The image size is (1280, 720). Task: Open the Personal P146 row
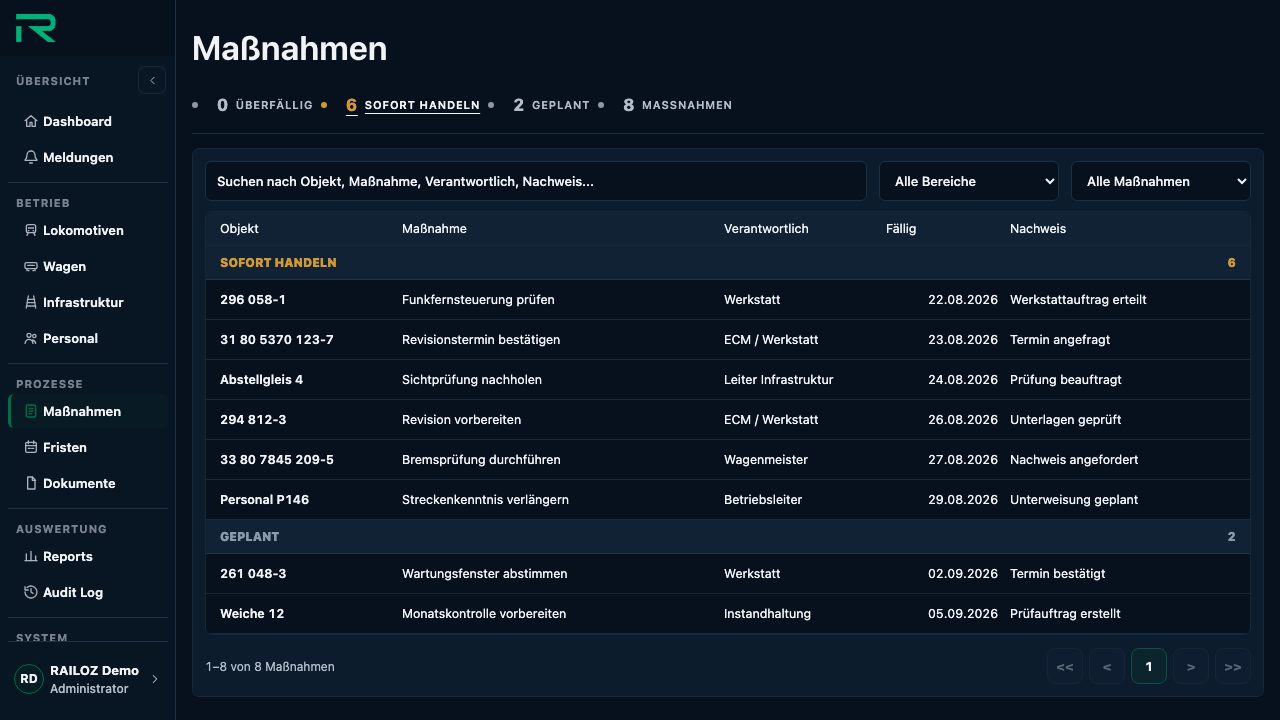(728, 500)
